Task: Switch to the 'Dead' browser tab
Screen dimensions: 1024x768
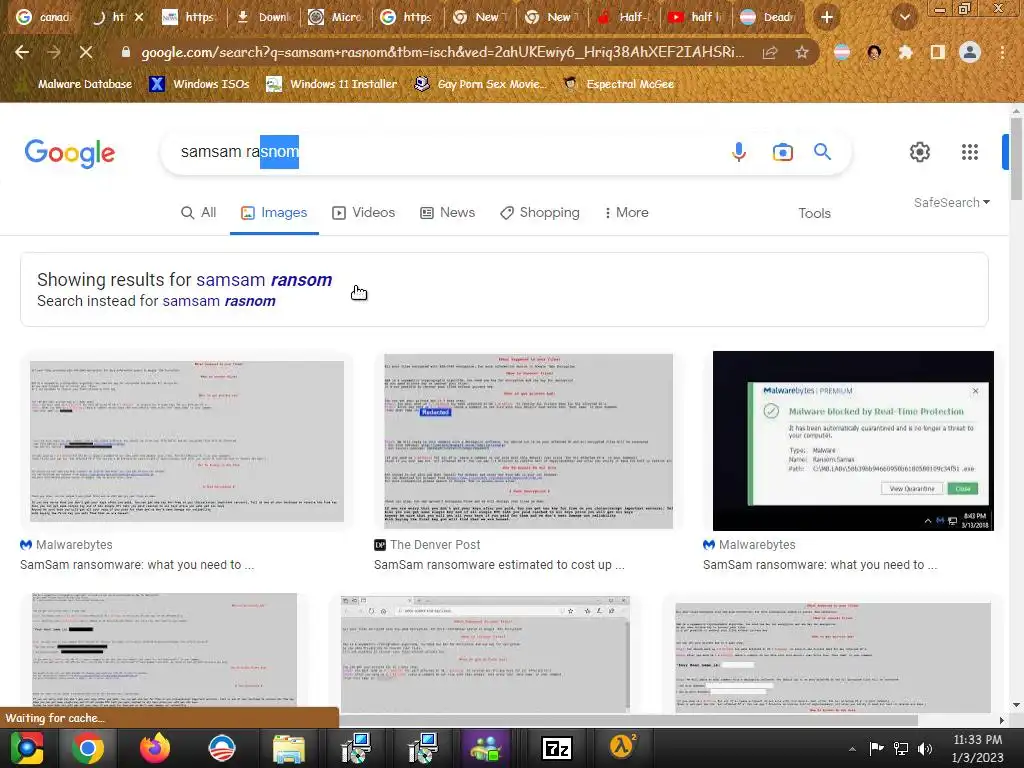Action: coord(769,17)
